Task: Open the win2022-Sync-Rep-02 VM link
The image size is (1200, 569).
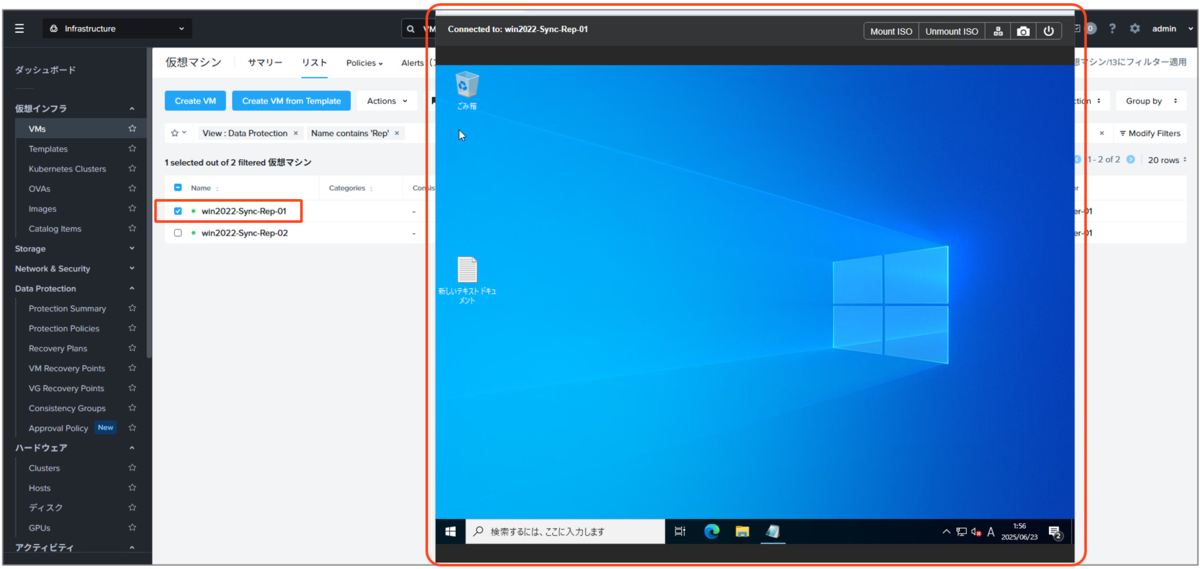Action: pyautogui.click(x=244, y=233)
